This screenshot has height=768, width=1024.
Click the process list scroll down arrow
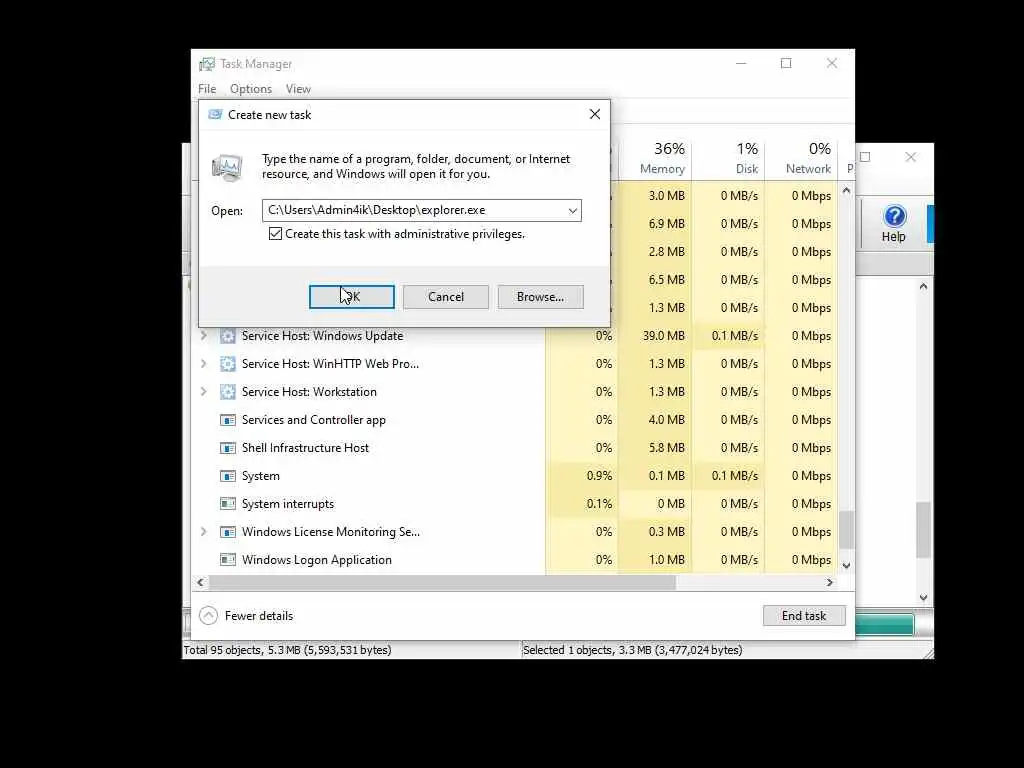click(846, 566)
